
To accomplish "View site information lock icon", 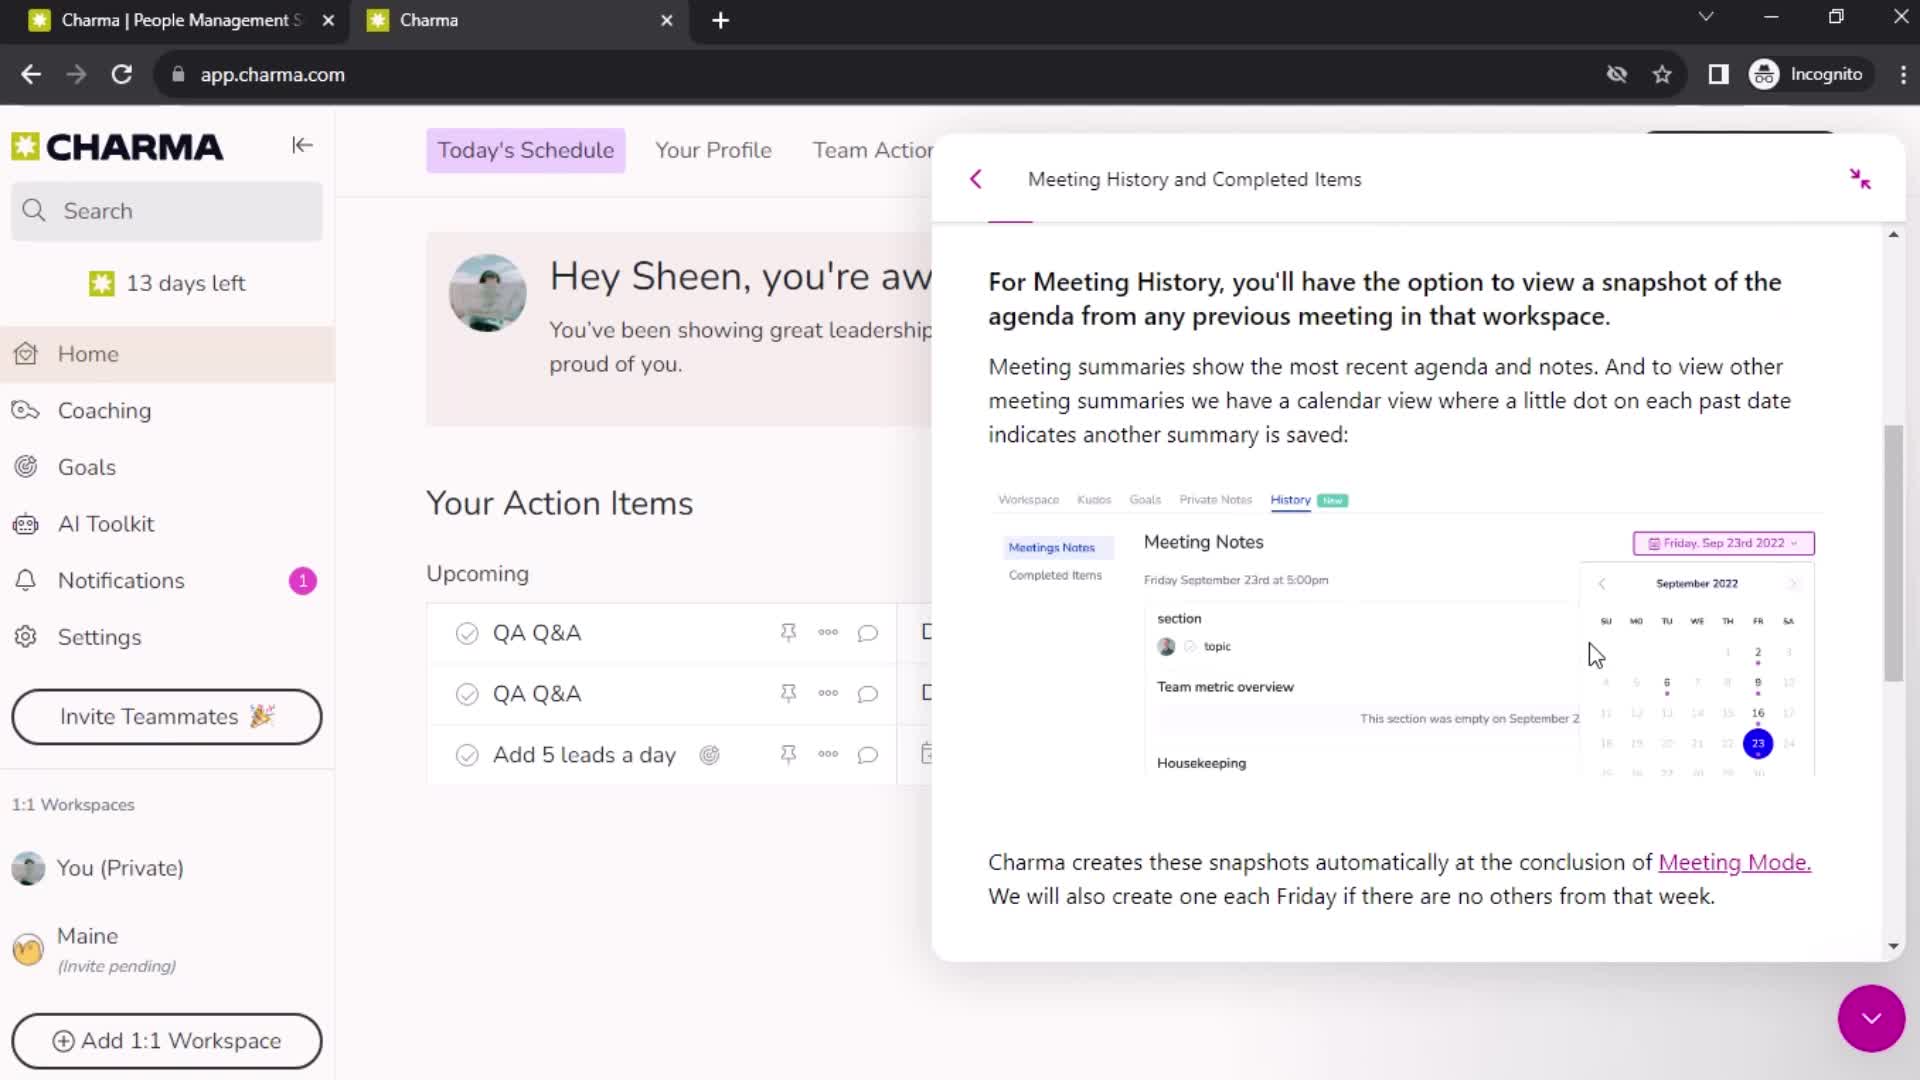I will (x=178, y=74).
